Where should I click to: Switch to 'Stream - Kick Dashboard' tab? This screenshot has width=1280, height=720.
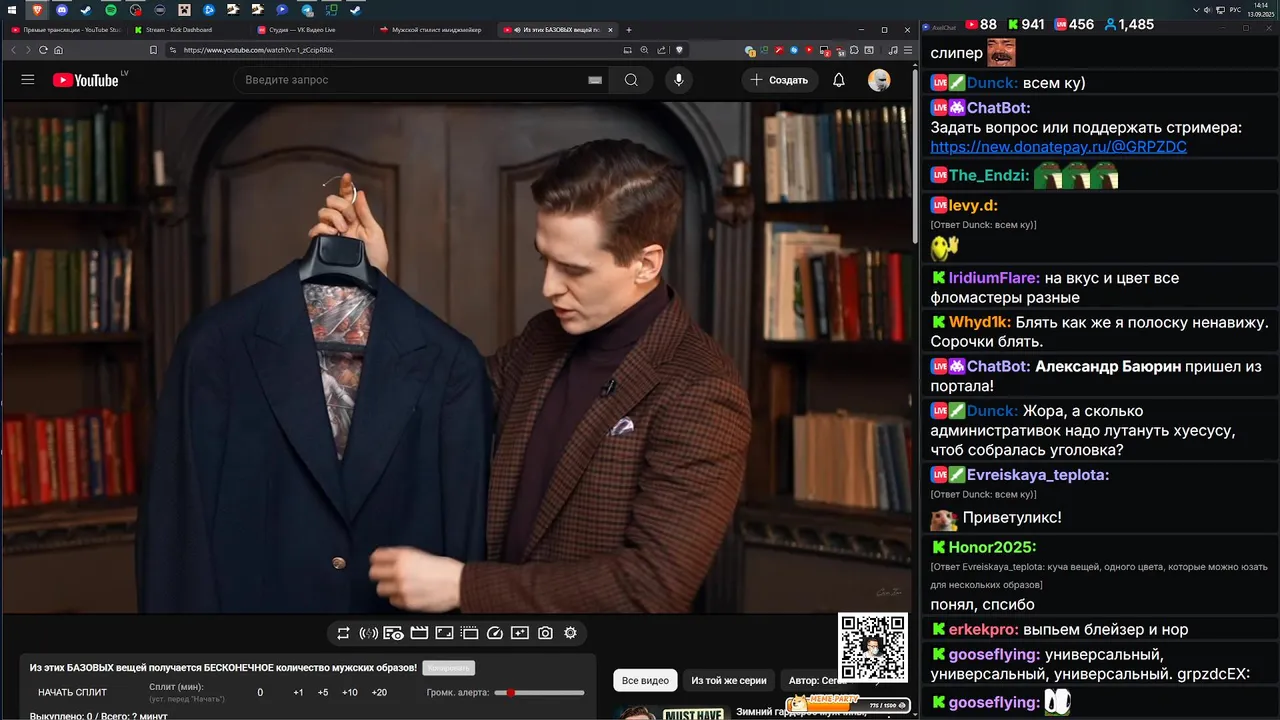click(188, 30)
